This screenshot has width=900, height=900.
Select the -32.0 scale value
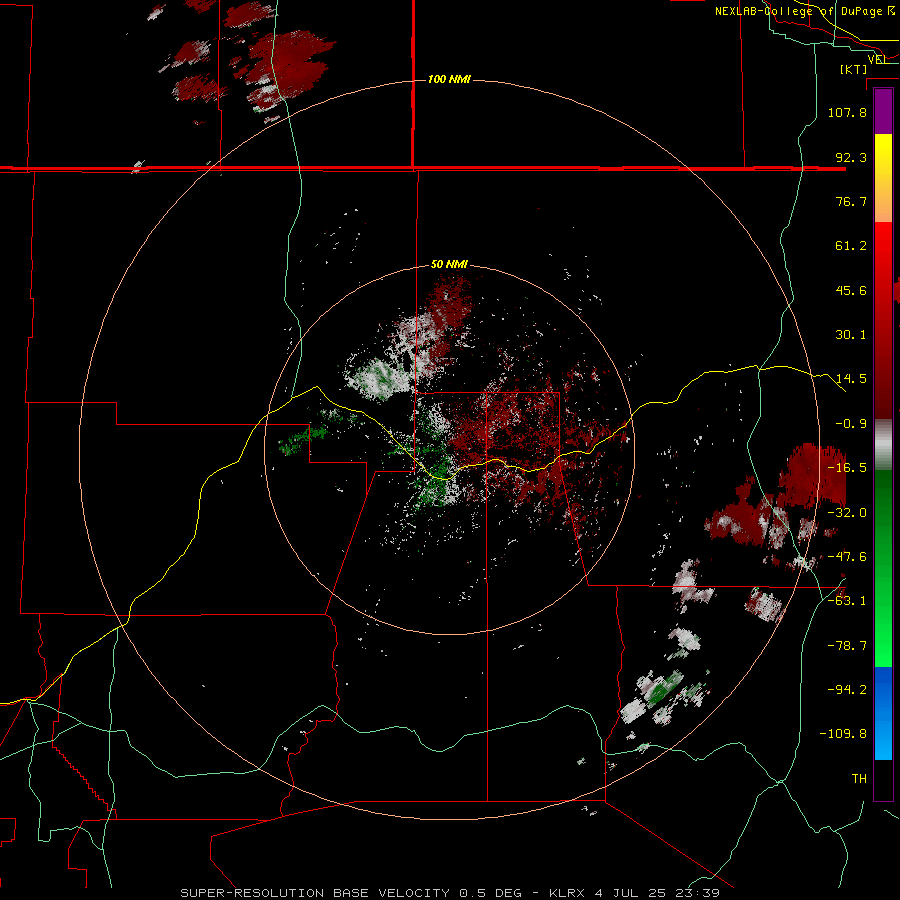[x=847, y=513]
